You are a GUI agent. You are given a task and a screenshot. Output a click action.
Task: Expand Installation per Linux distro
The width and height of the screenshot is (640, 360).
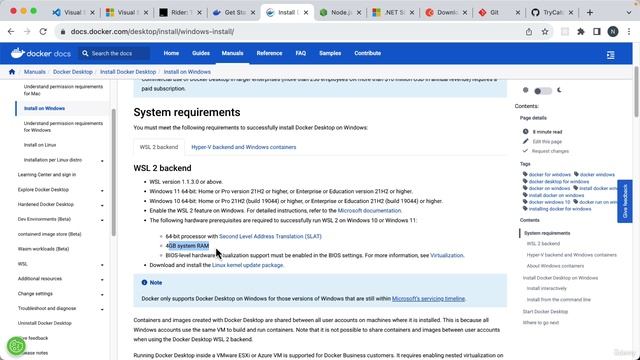[x=102, y=160]
